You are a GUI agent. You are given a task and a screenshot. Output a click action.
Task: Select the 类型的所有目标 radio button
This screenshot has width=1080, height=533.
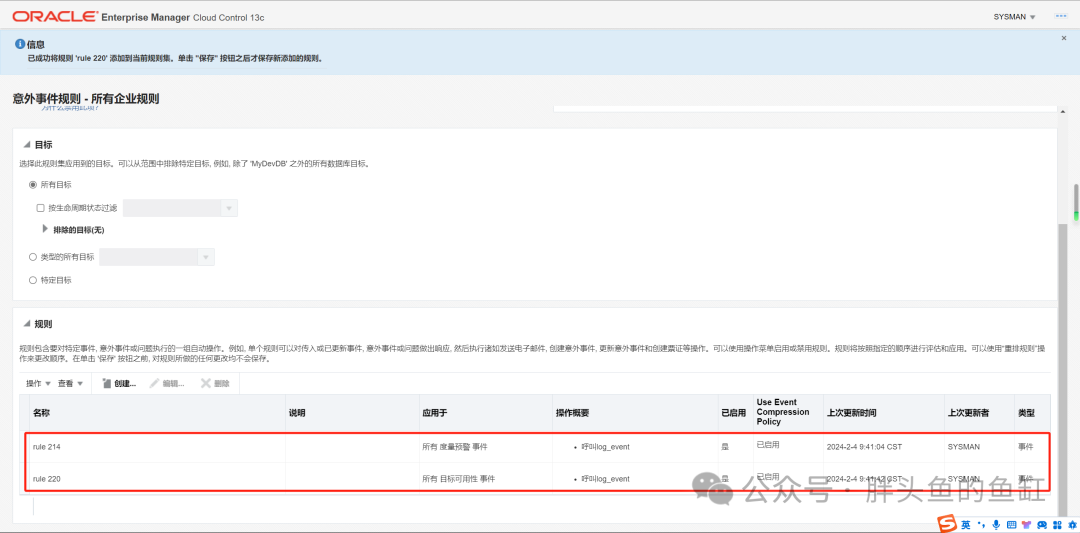click(x=32, y=257)
